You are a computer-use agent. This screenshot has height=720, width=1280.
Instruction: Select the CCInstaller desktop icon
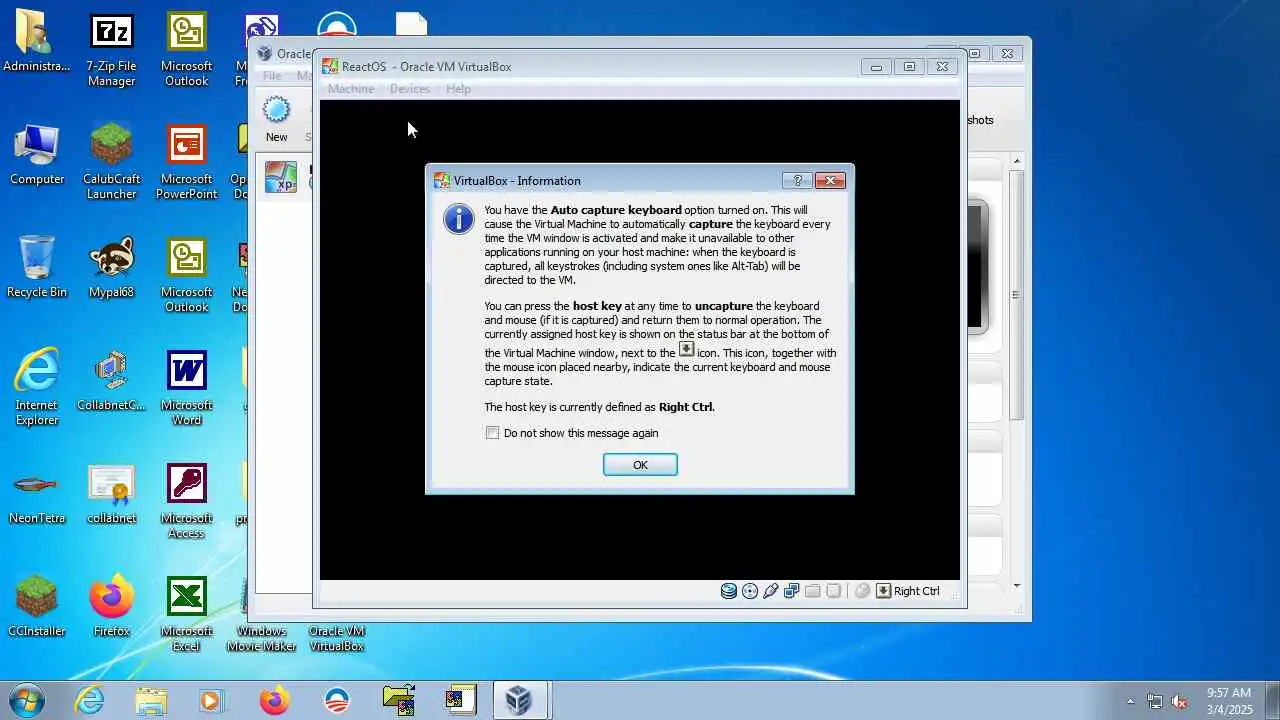pyautogui.click(x=37, y=607)
